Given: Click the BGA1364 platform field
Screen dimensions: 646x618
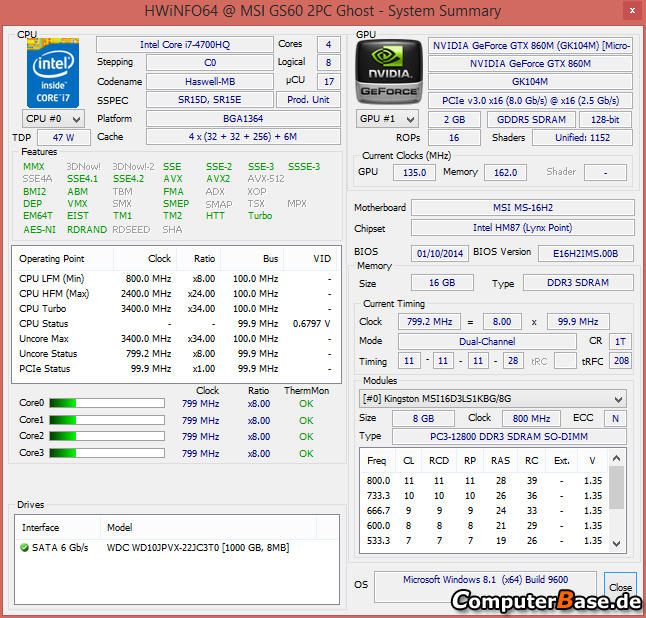Looking at the screenshot, I should (x=243, y=119).
